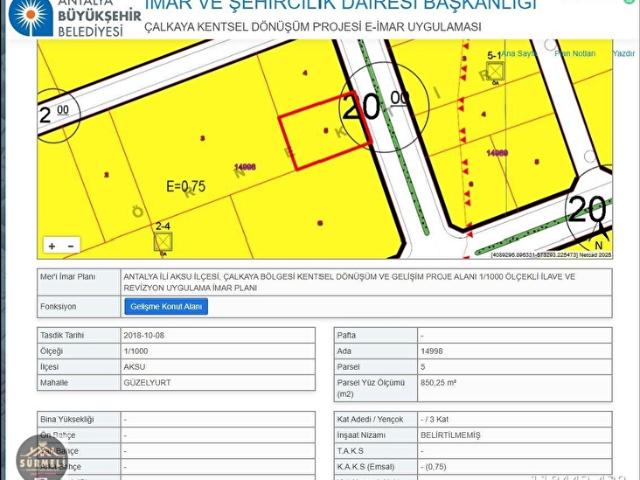Click the E=0.75 label on the map
Screen dimensions: 640x480
pos(186,186)
